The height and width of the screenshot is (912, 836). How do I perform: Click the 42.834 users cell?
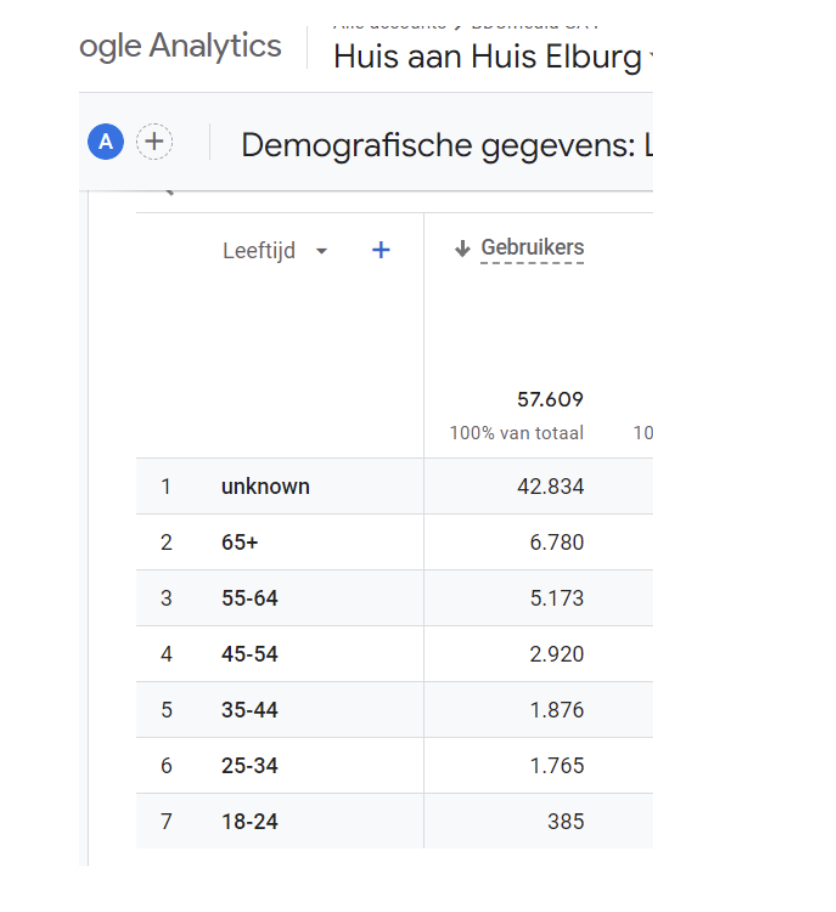[x=550, y=486]
